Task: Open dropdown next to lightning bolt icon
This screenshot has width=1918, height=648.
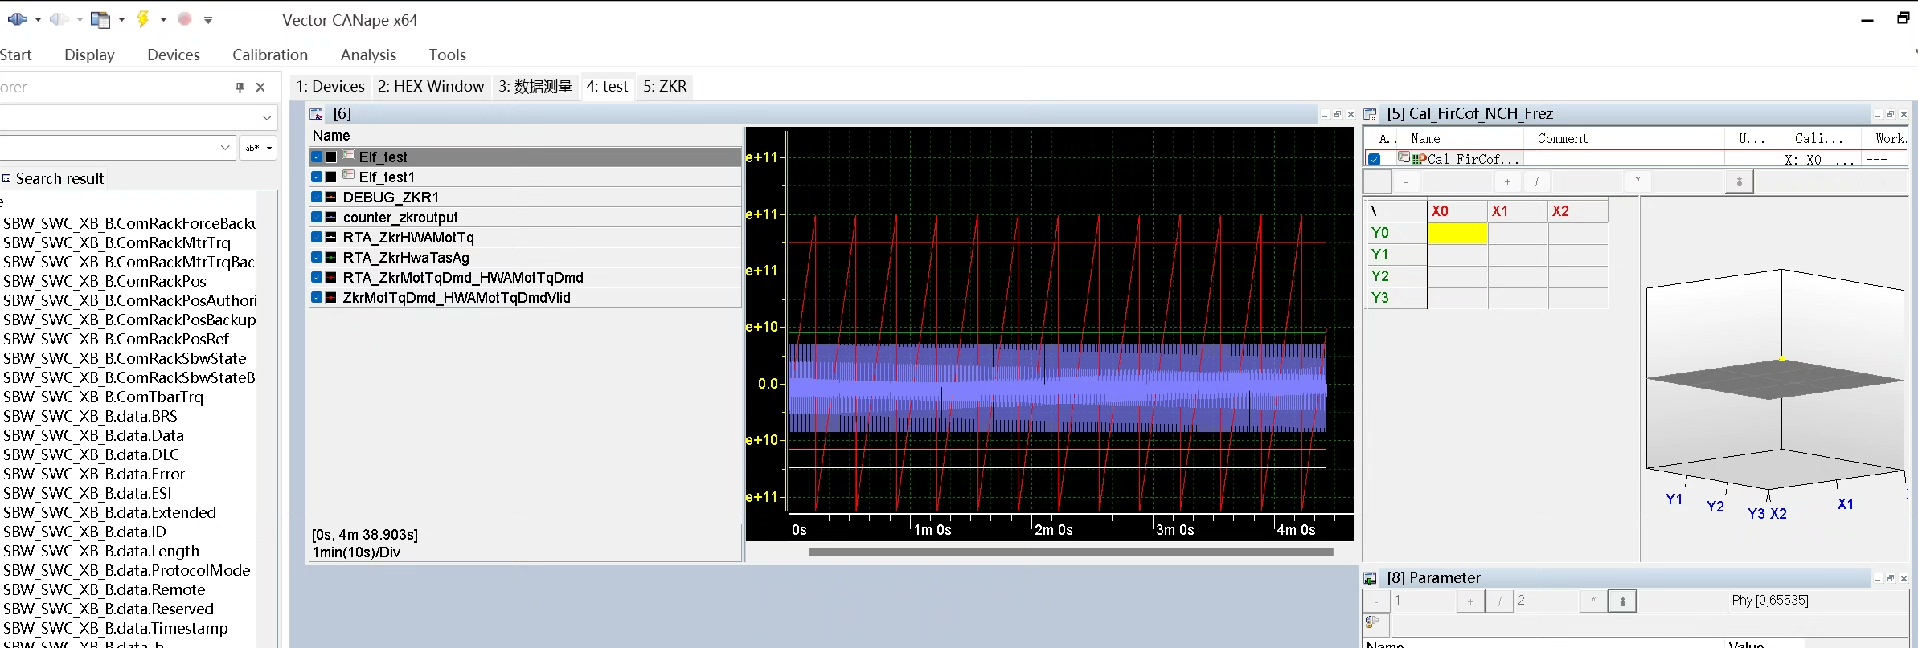Action: click(x=163, y=20)
